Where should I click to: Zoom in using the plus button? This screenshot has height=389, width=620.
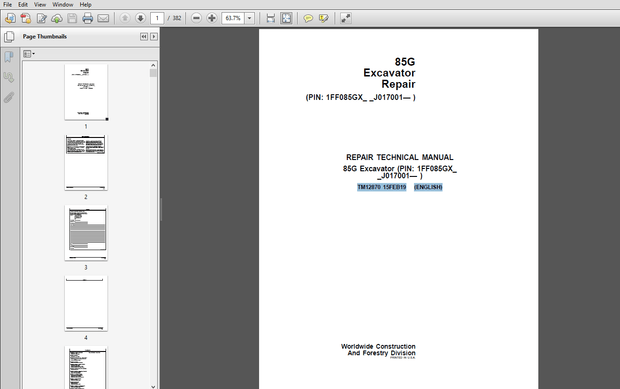point(212,18)
